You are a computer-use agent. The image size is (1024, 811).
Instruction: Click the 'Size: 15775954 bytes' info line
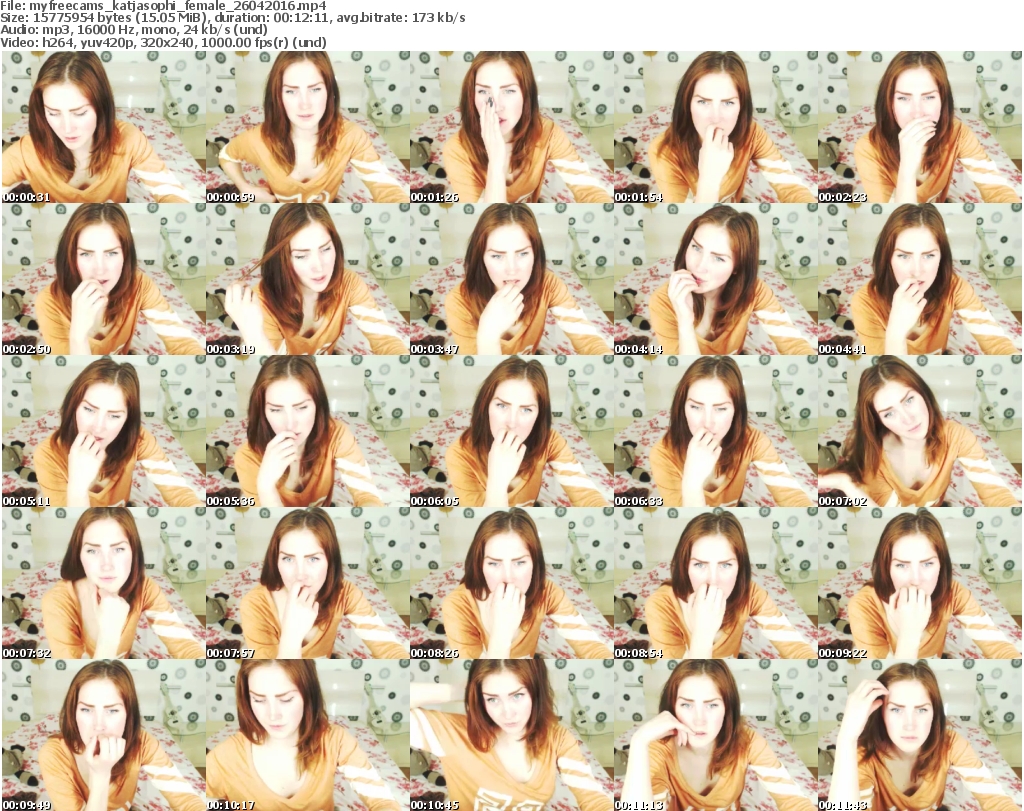[232, 18]
